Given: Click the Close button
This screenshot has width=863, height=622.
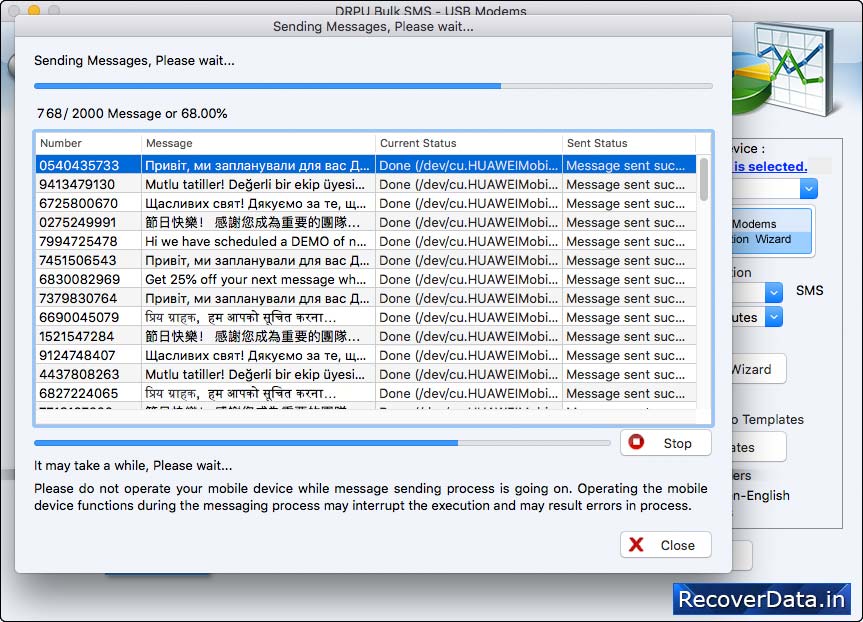Looking at the screenshot, I should pyautogui.click(x=665, y=545).
